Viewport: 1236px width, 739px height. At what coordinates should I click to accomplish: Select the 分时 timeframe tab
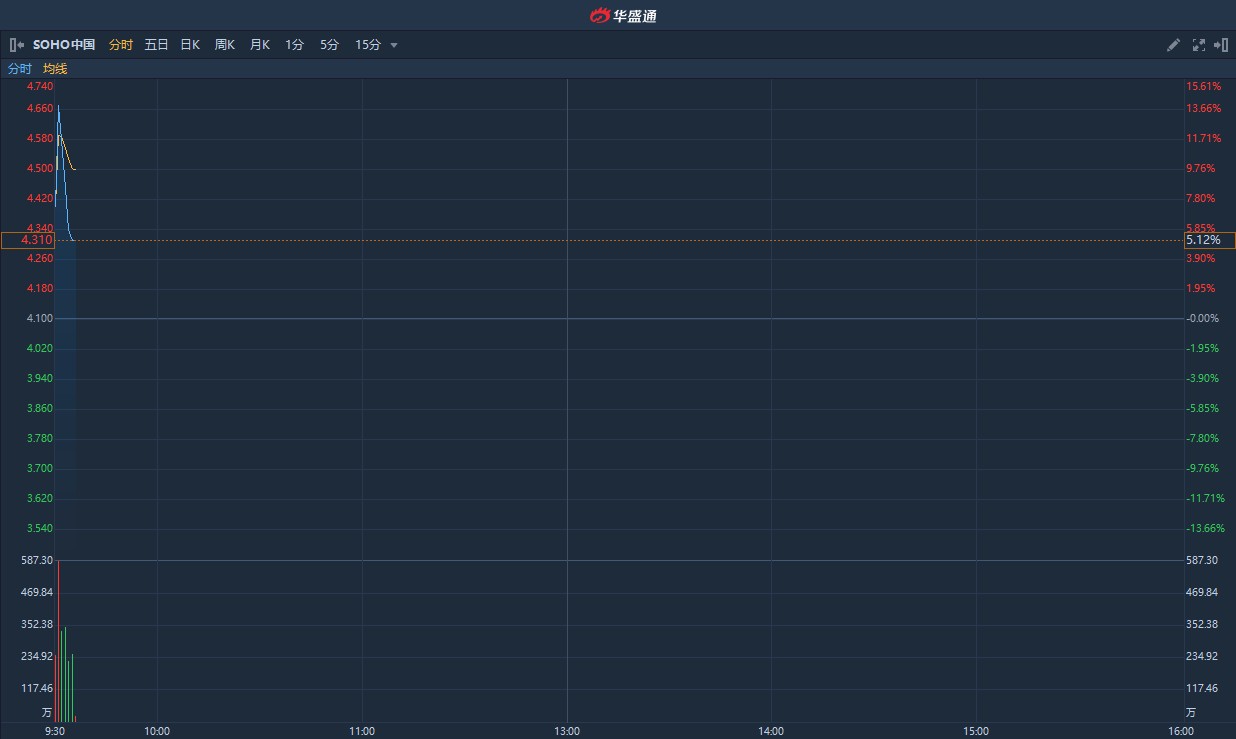121,45
